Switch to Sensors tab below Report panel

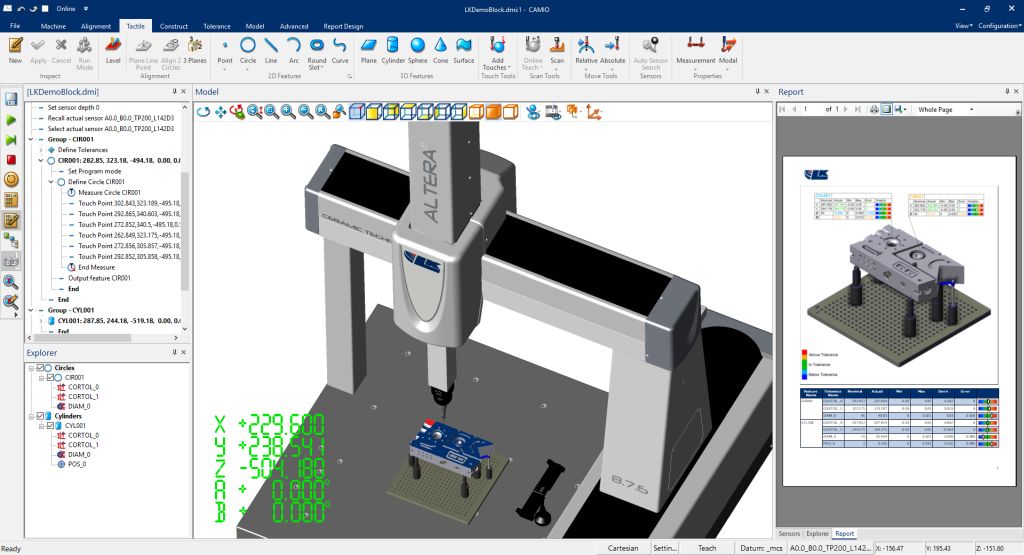point(789,533)
